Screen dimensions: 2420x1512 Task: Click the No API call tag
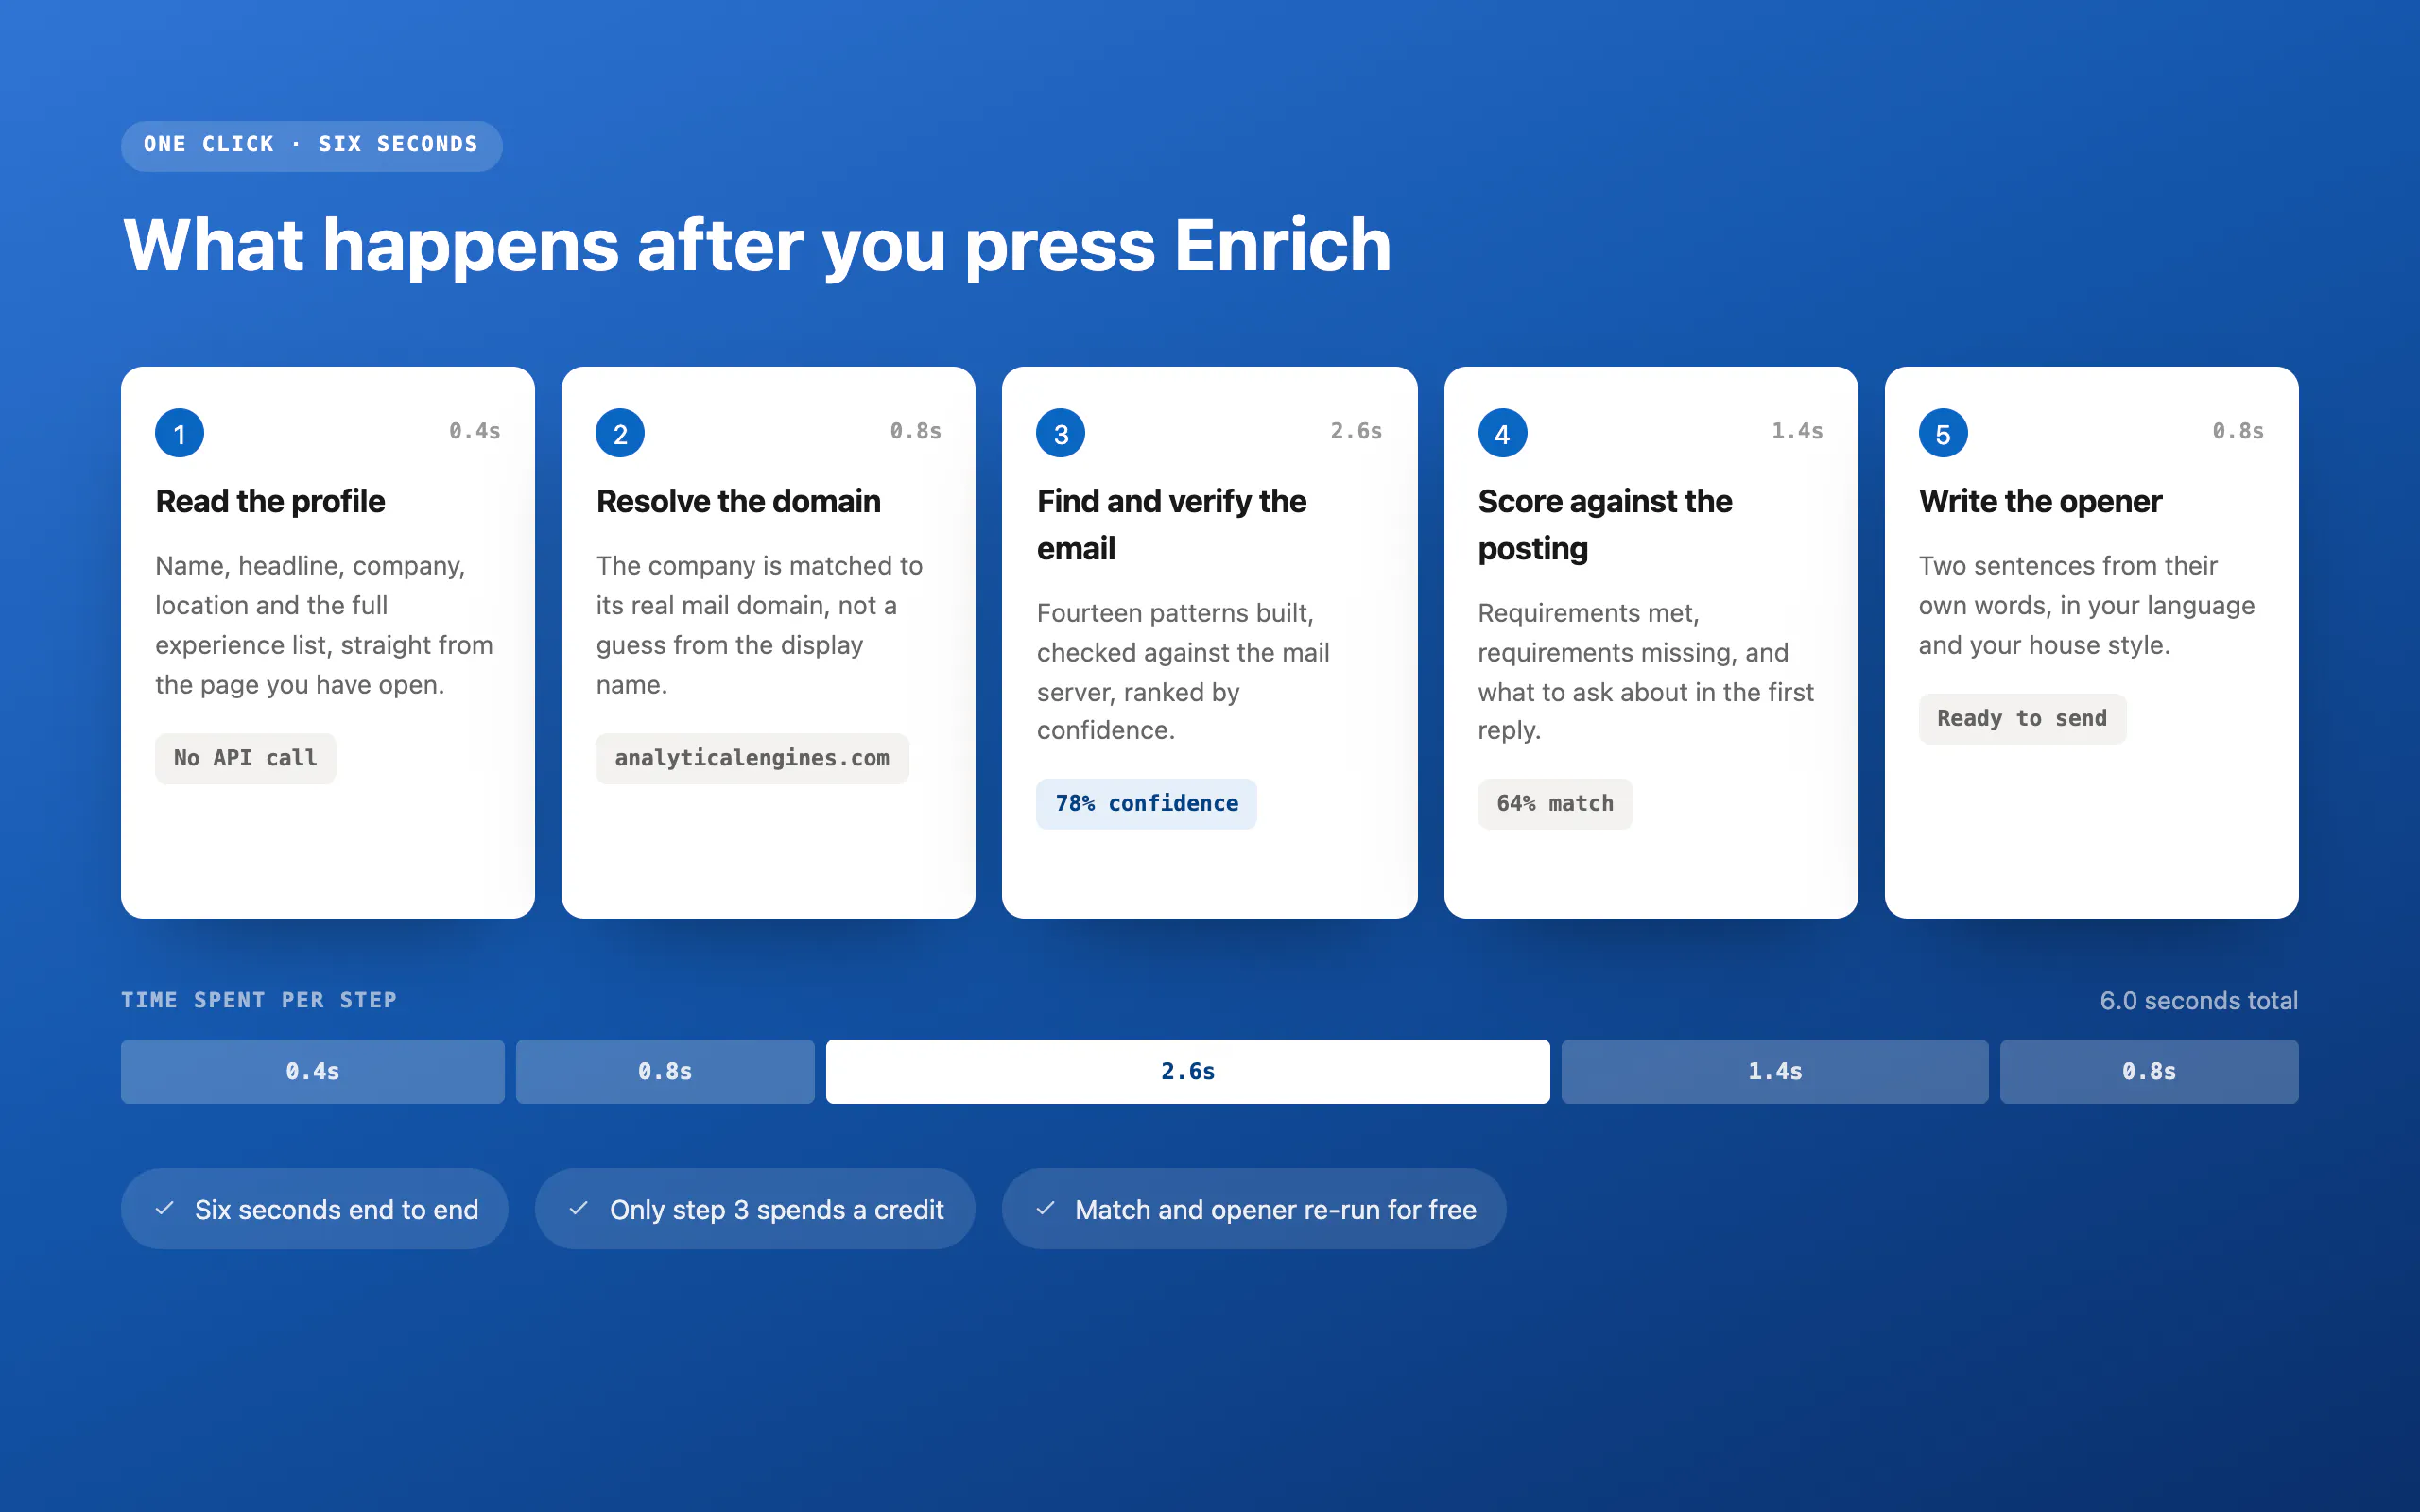[x=245, y=758]
